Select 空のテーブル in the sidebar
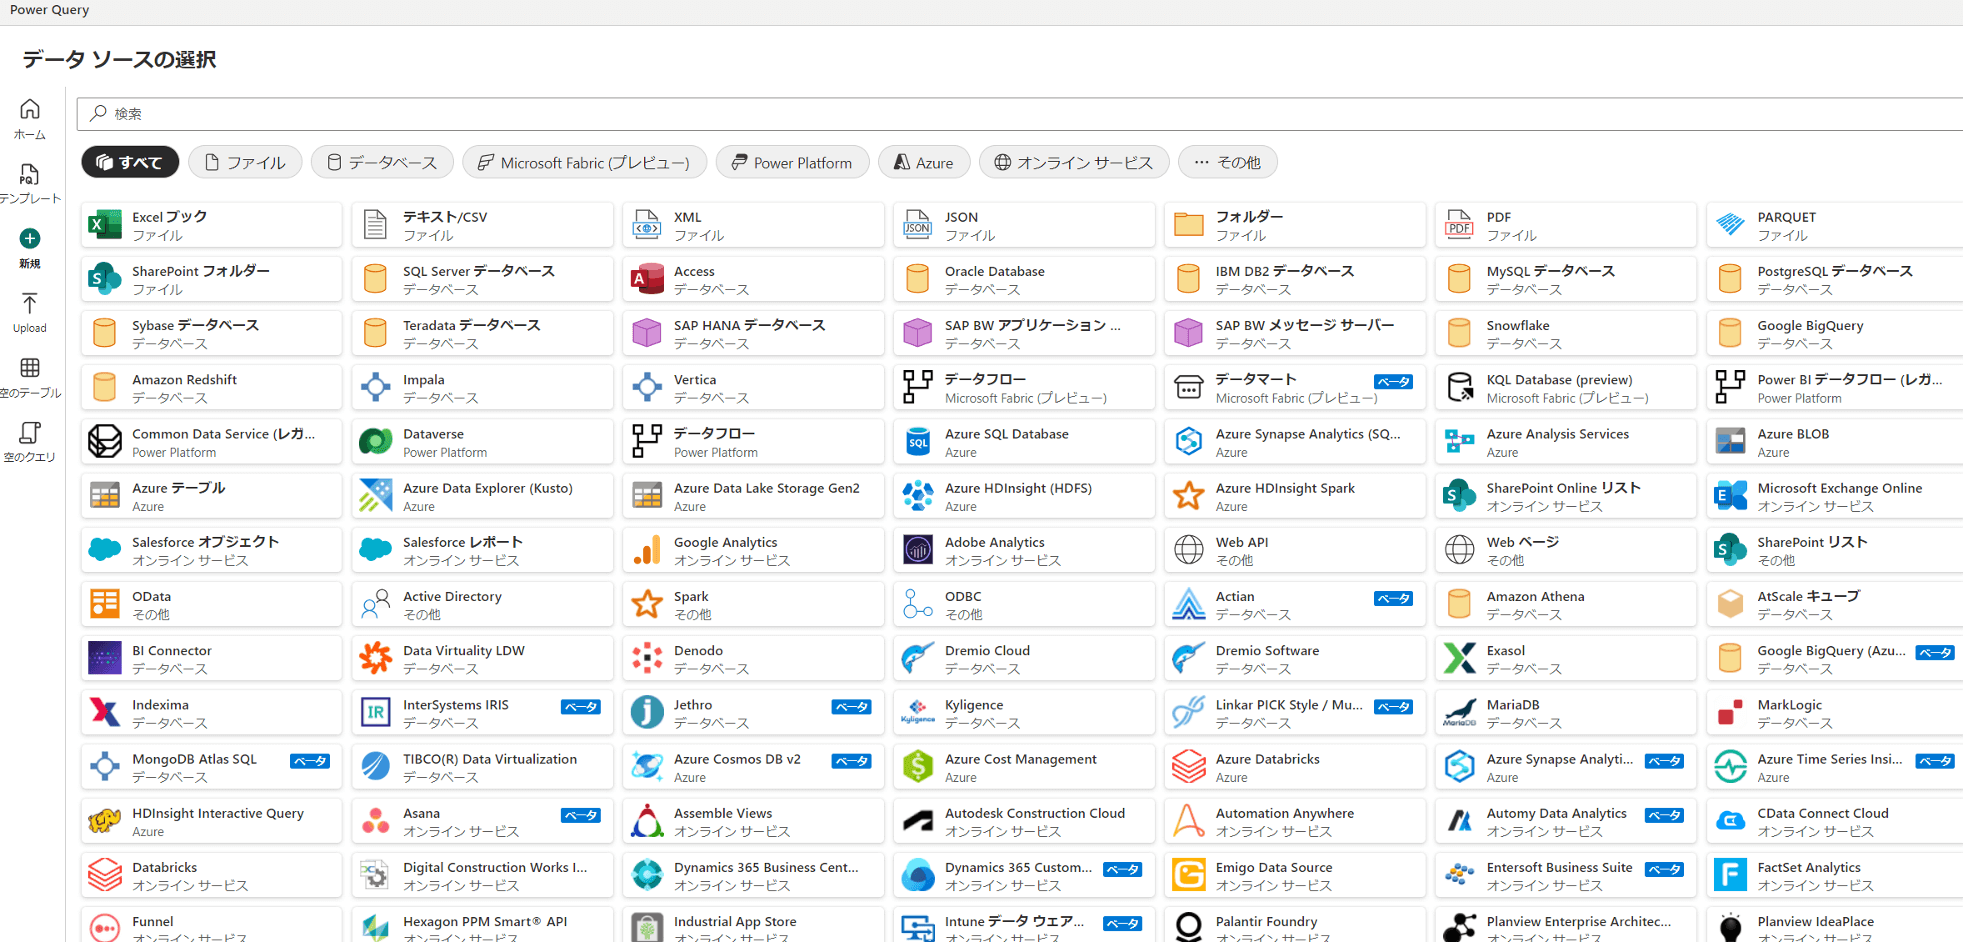Screen dimensions: 1963x942 pos(30,378)
